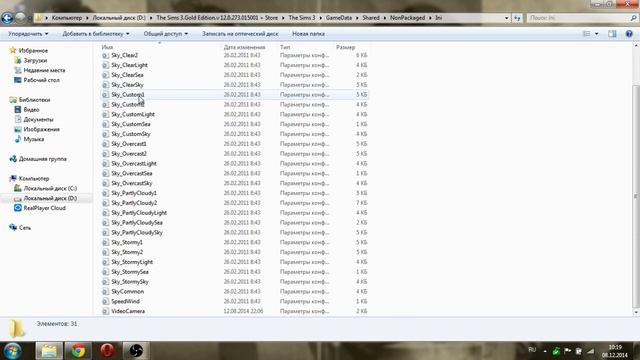Open the Общий доступ dropdown
The height and width of the screenshot is (360, 640).
point(166,34)
